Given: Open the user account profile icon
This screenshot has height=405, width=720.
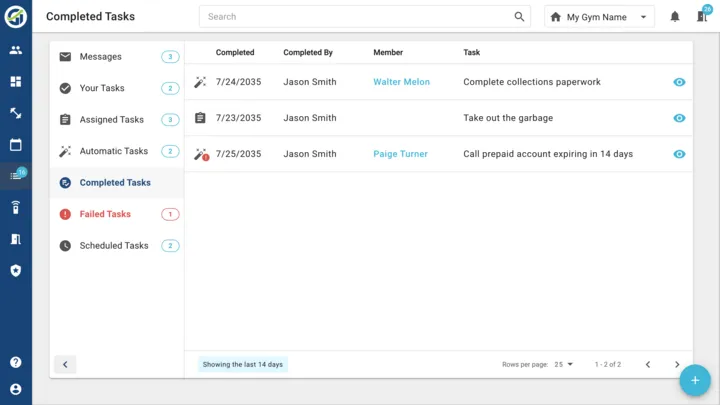Looking at the screenshot, I should point(16,389).
